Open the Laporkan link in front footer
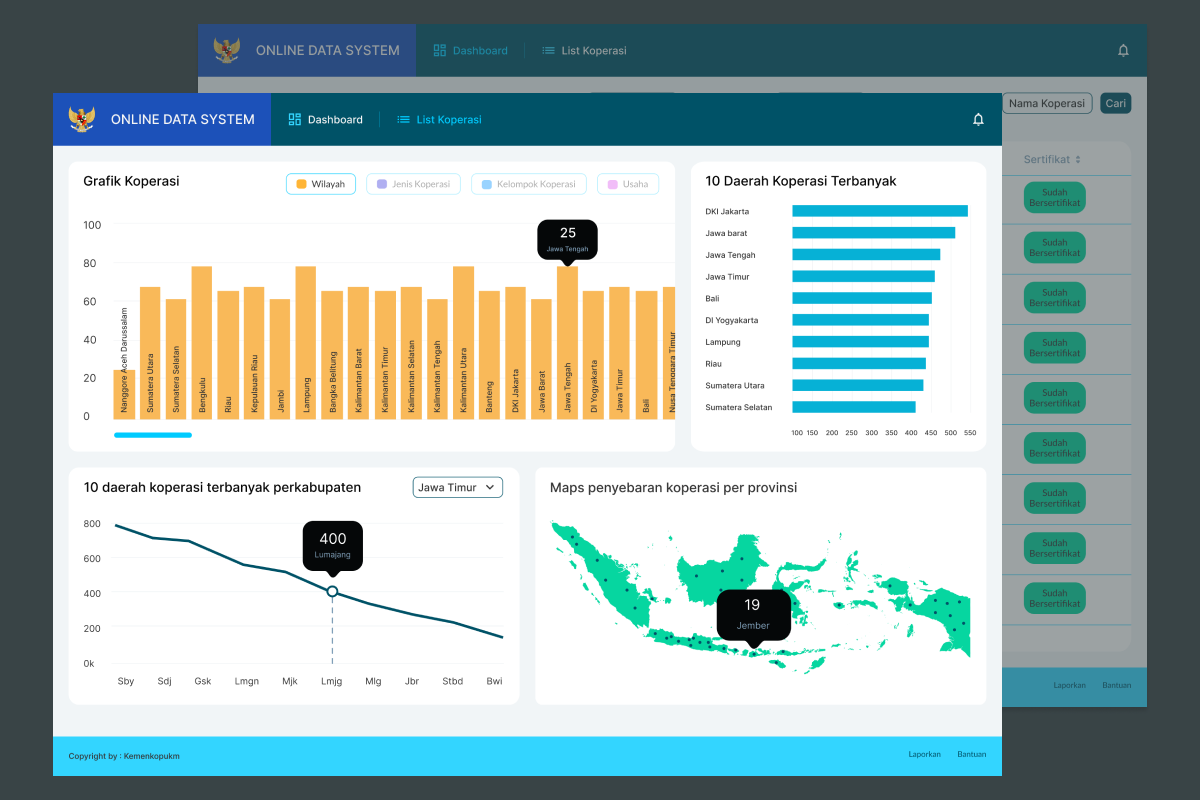The image size is (1200, 800). coord(924,755)
